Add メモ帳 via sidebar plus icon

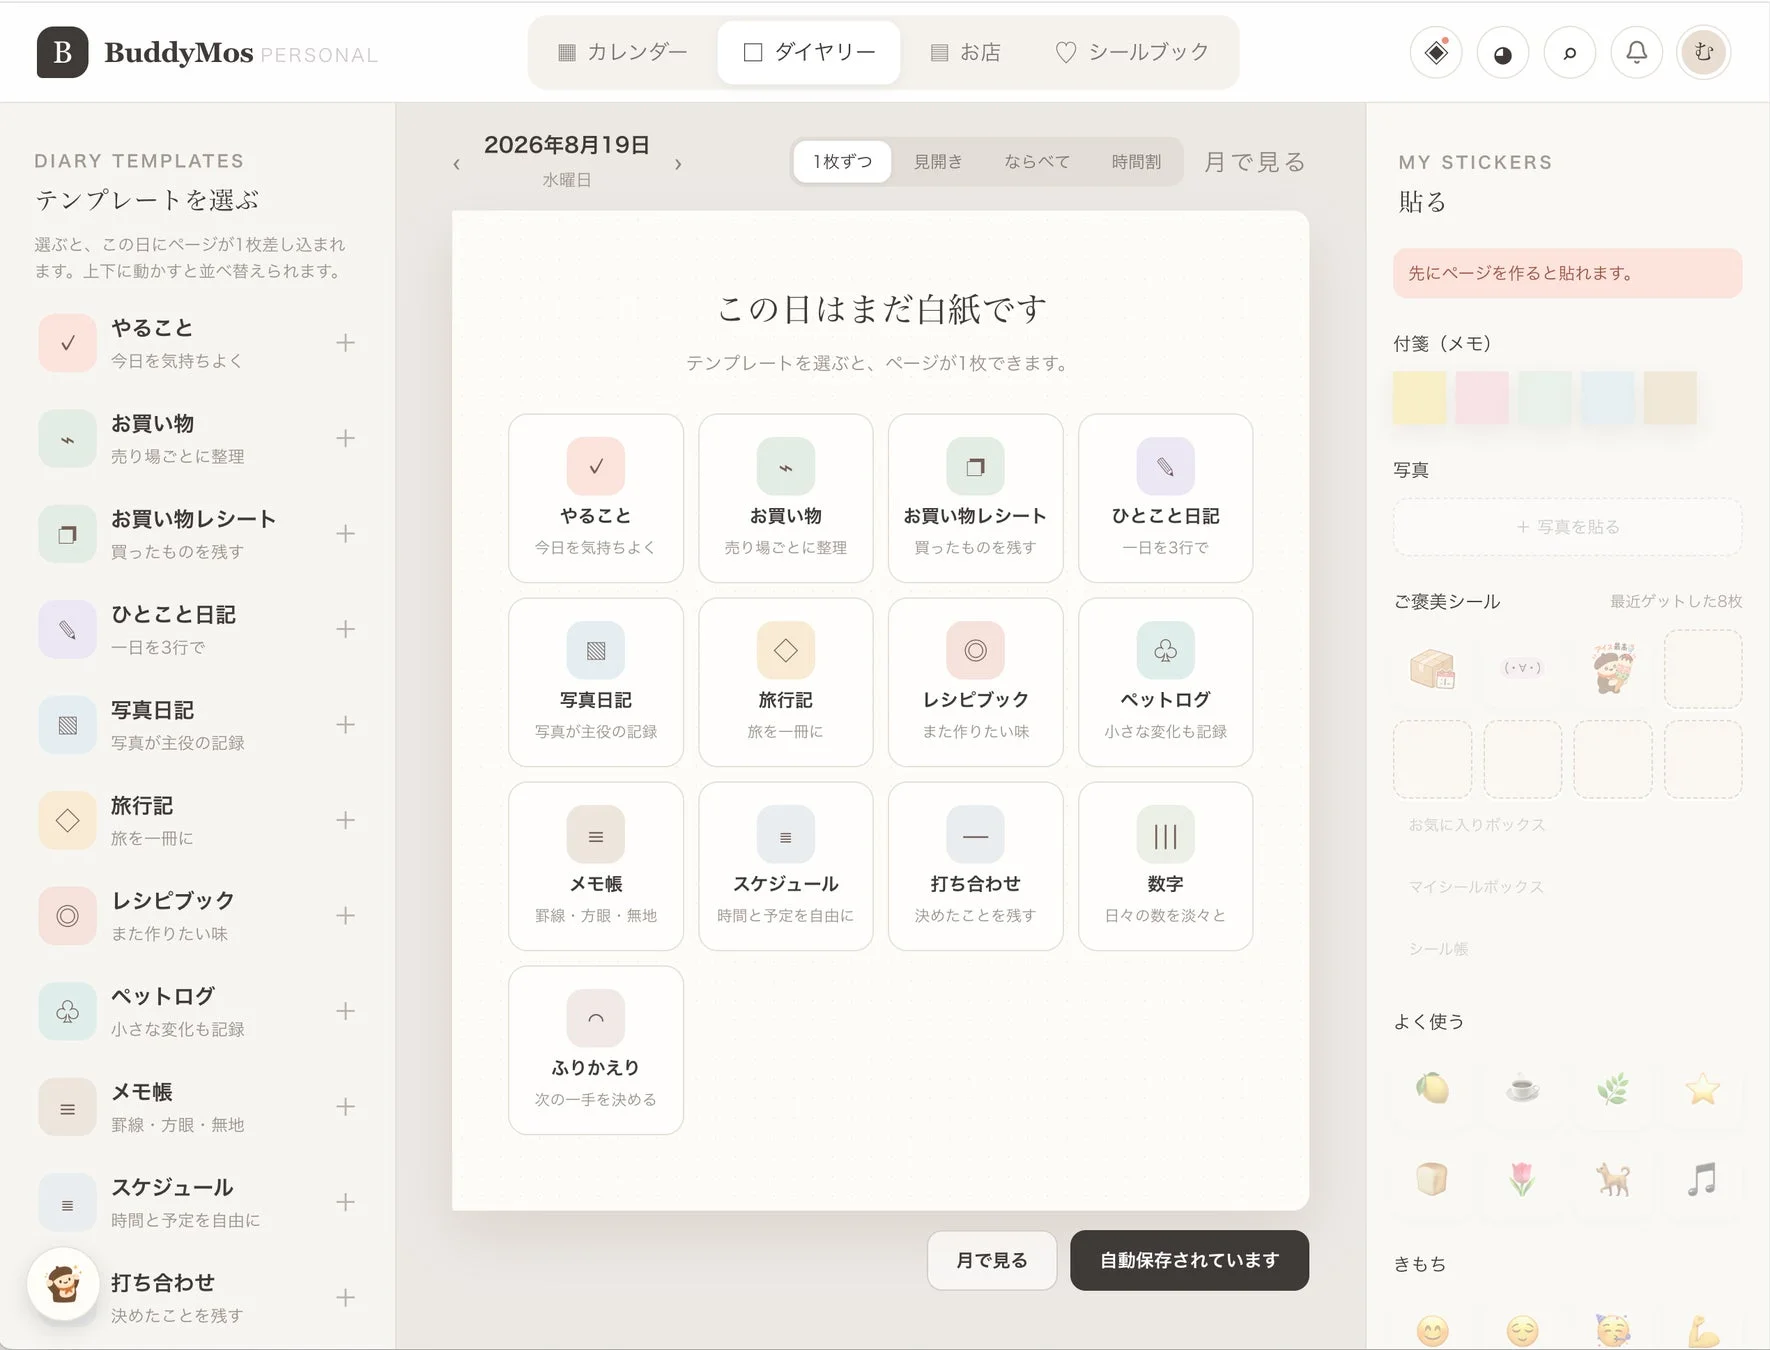(345, 1107)
